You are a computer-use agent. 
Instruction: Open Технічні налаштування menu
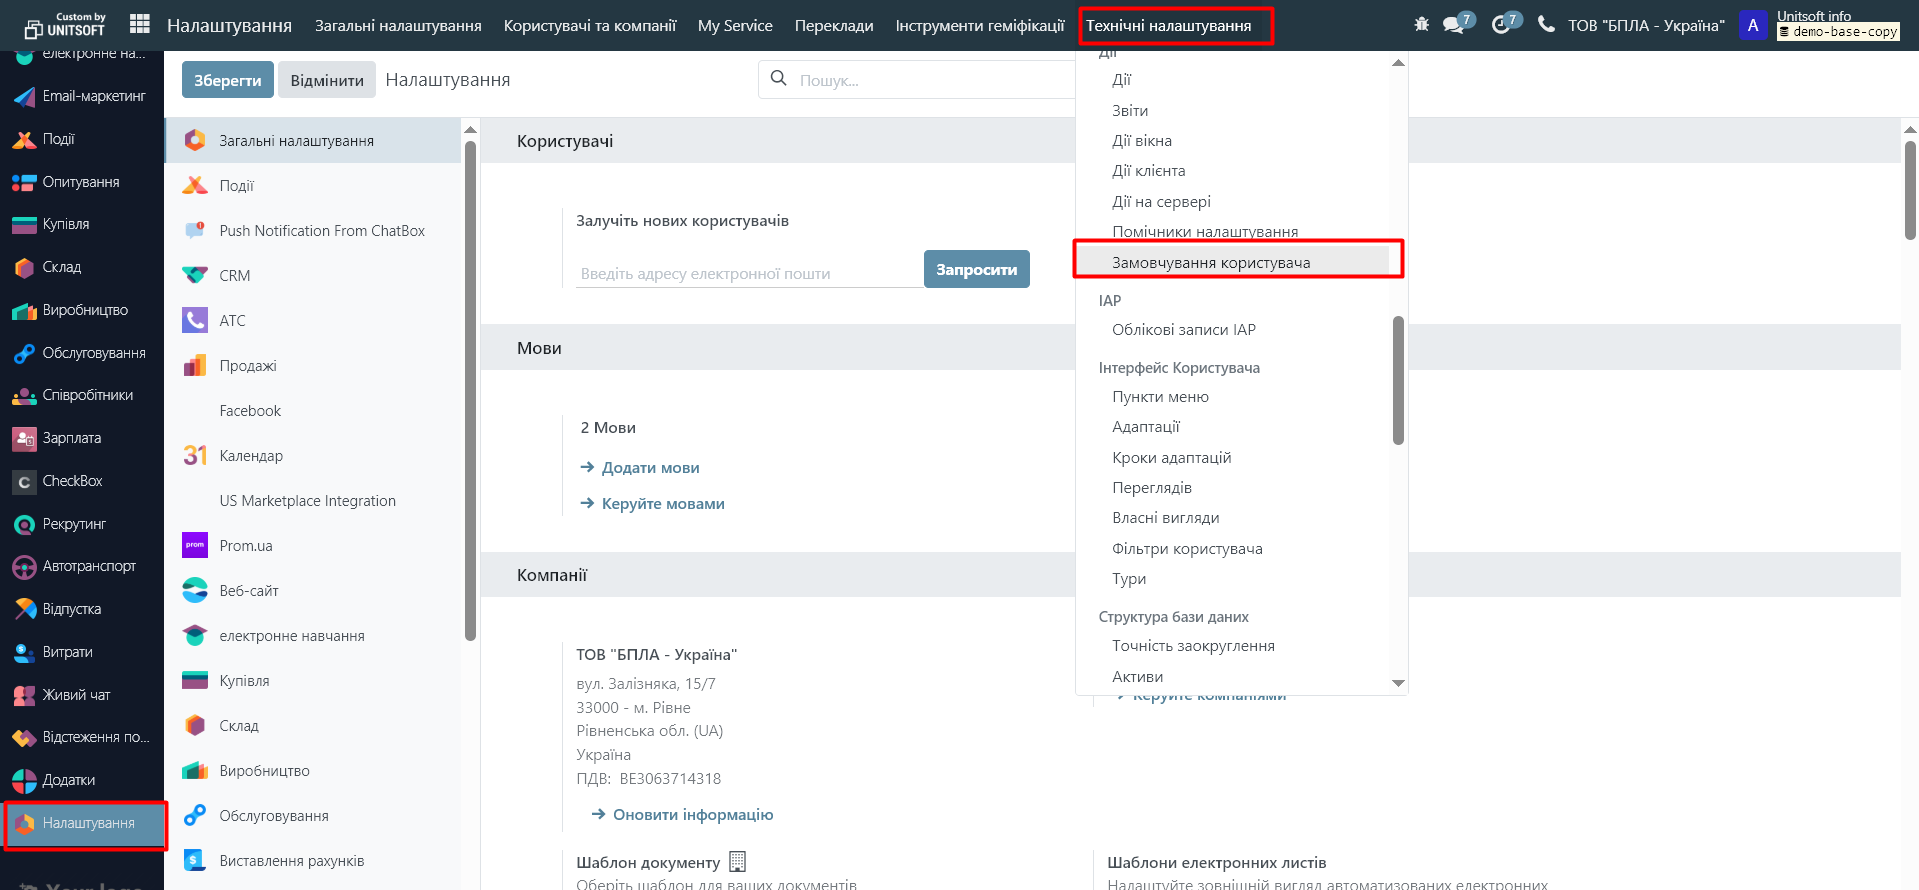tap(1168, 26)
